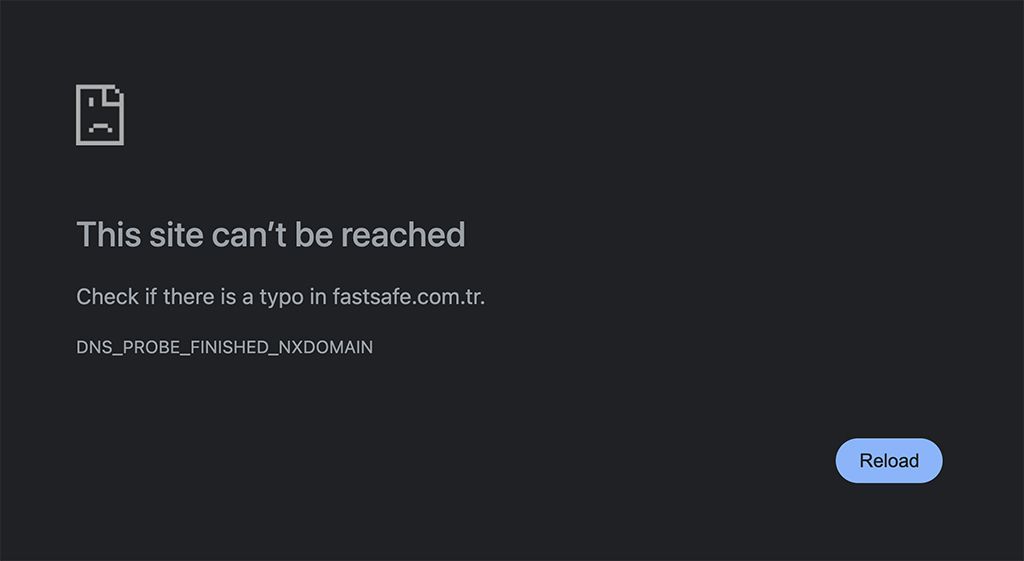This screenshot has height=561, width=1024.
Task: Click the word "reached" in the heading
Action: click(x=403, y=234)
